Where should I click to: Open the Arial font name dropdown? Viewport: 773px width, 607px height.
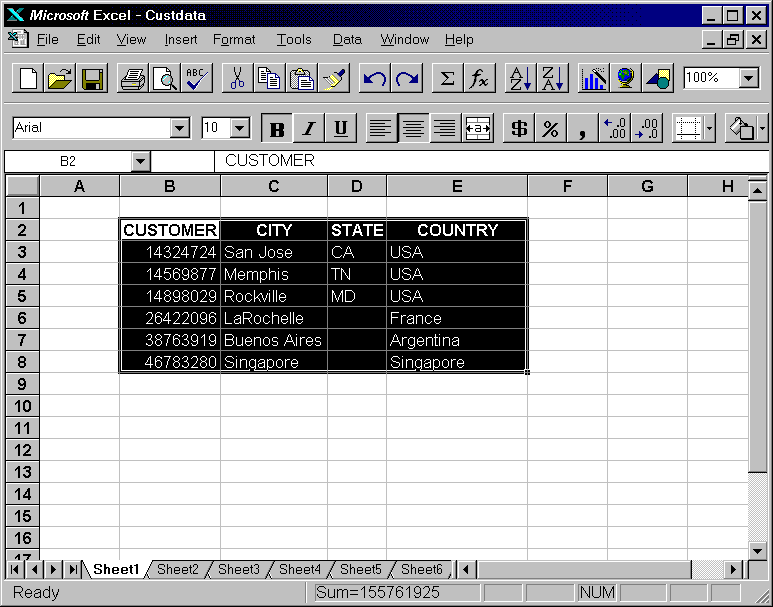(x=180, y=128)
